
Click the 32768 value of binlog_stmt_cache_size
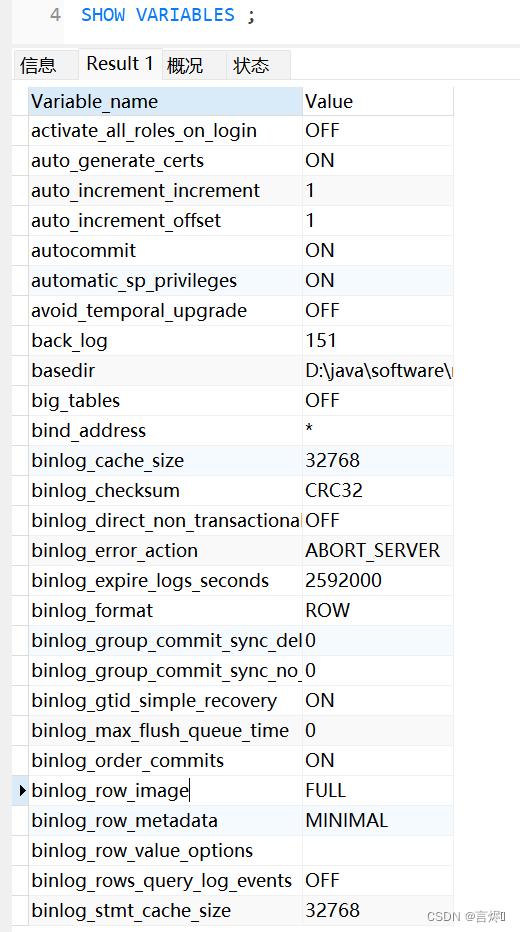[x=378, y=911]
